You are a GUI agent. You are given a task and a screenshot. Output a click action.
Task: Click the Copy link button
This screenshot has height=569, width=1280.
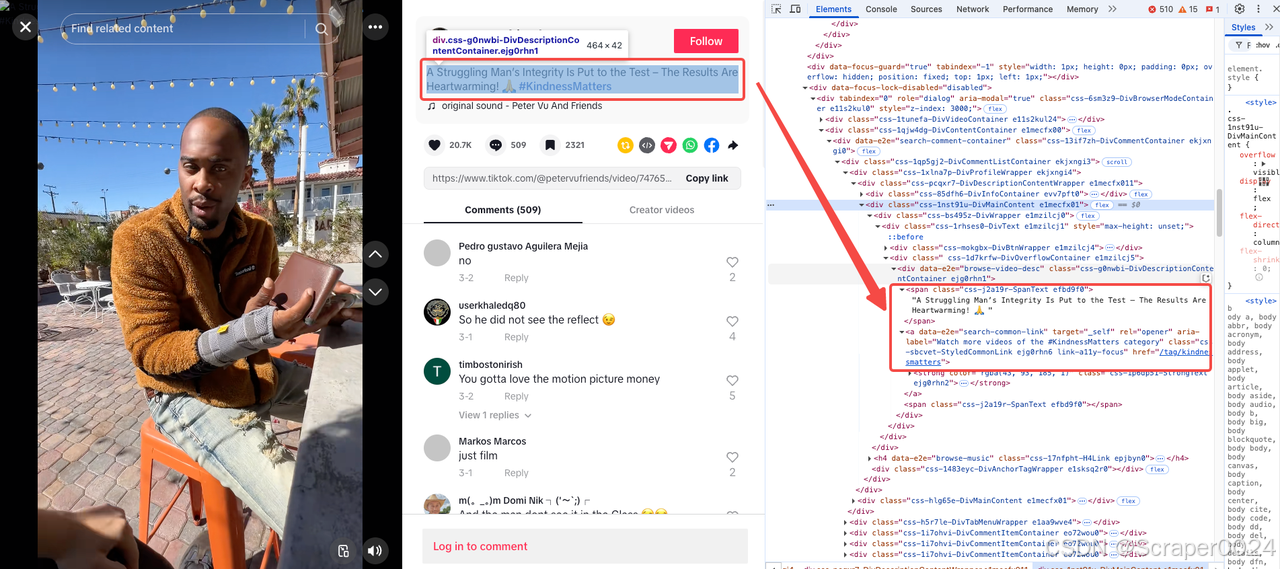click(x=707, y=178)
